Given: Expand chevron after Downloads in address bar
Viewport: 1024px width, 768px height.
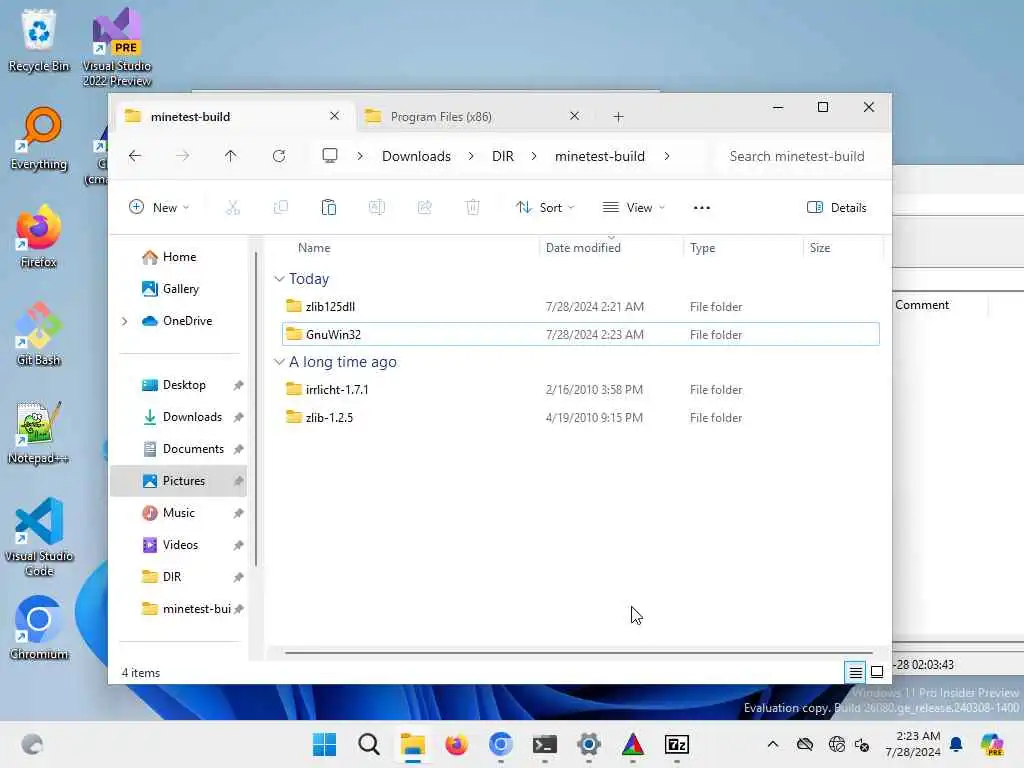Looking at the screenshot, I should 471,156.
